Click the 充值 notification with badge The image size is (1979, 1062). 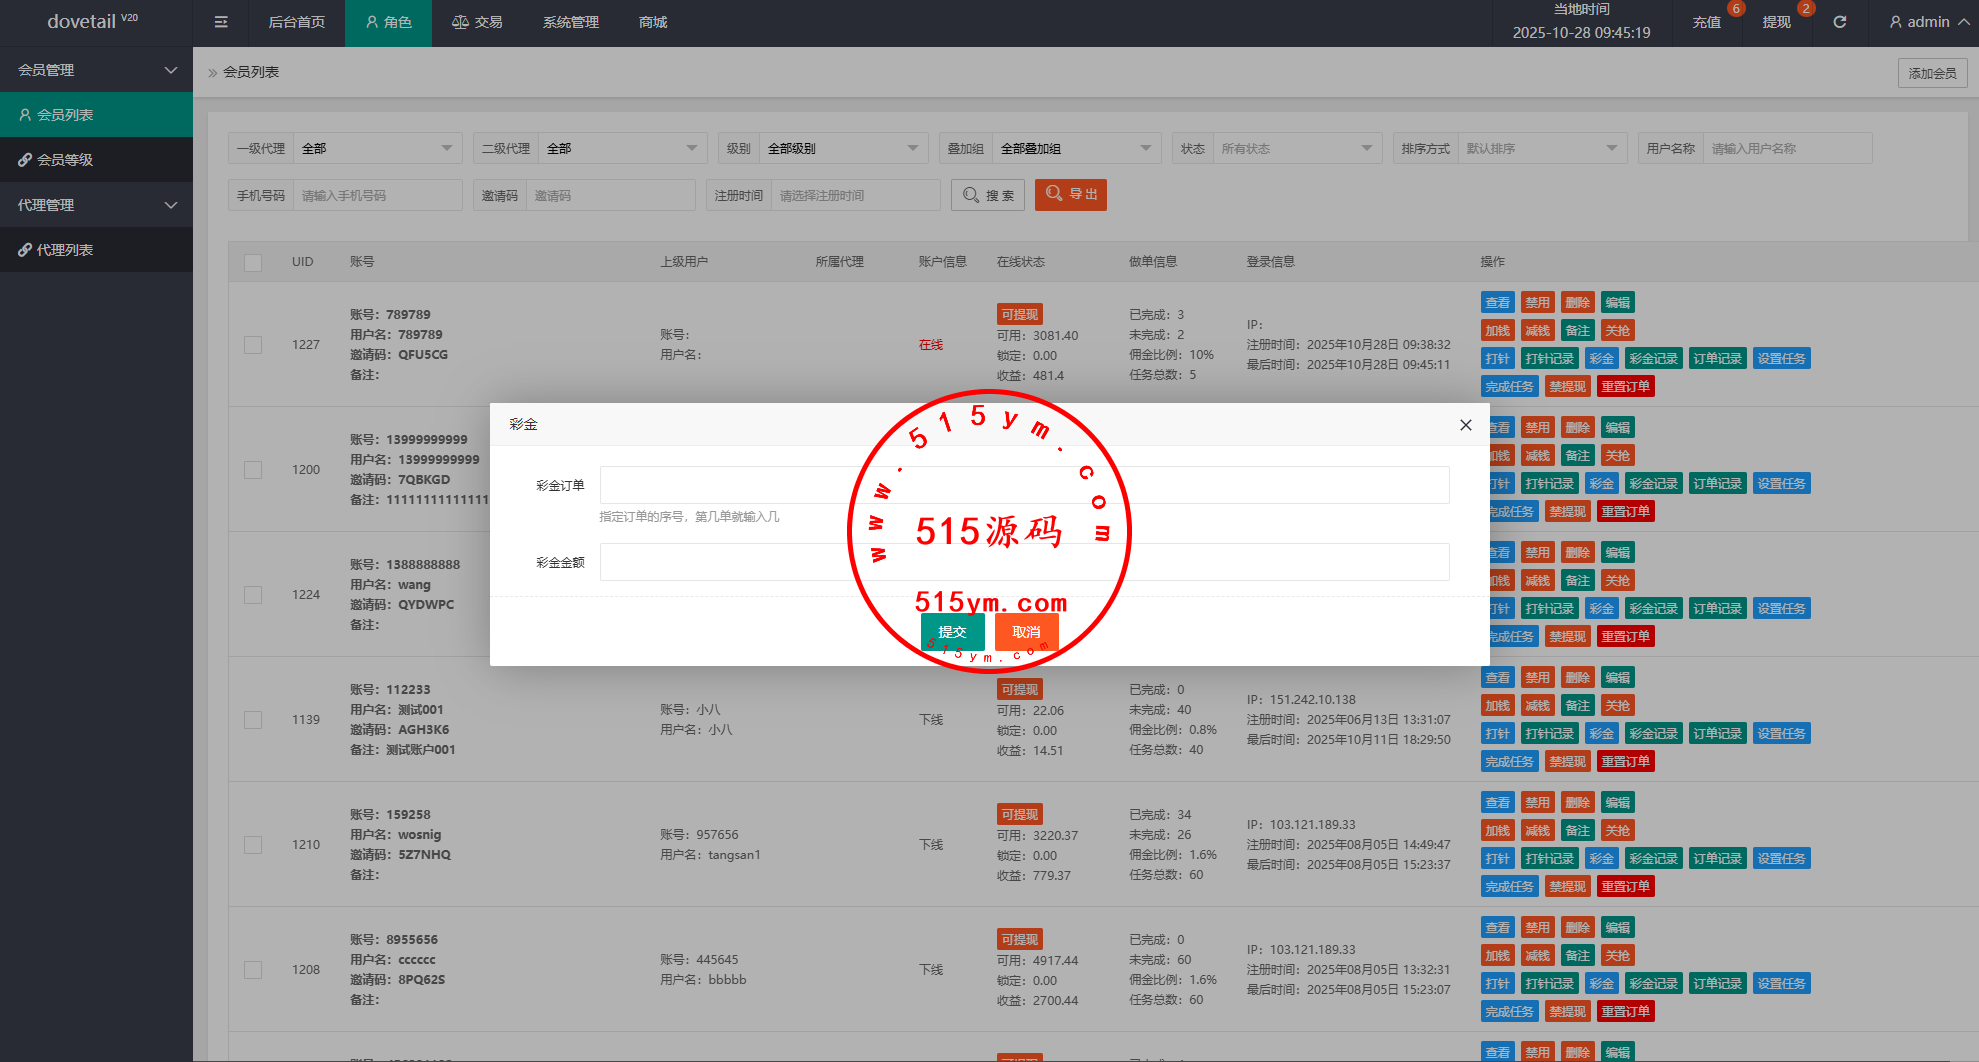point(1707,22)
